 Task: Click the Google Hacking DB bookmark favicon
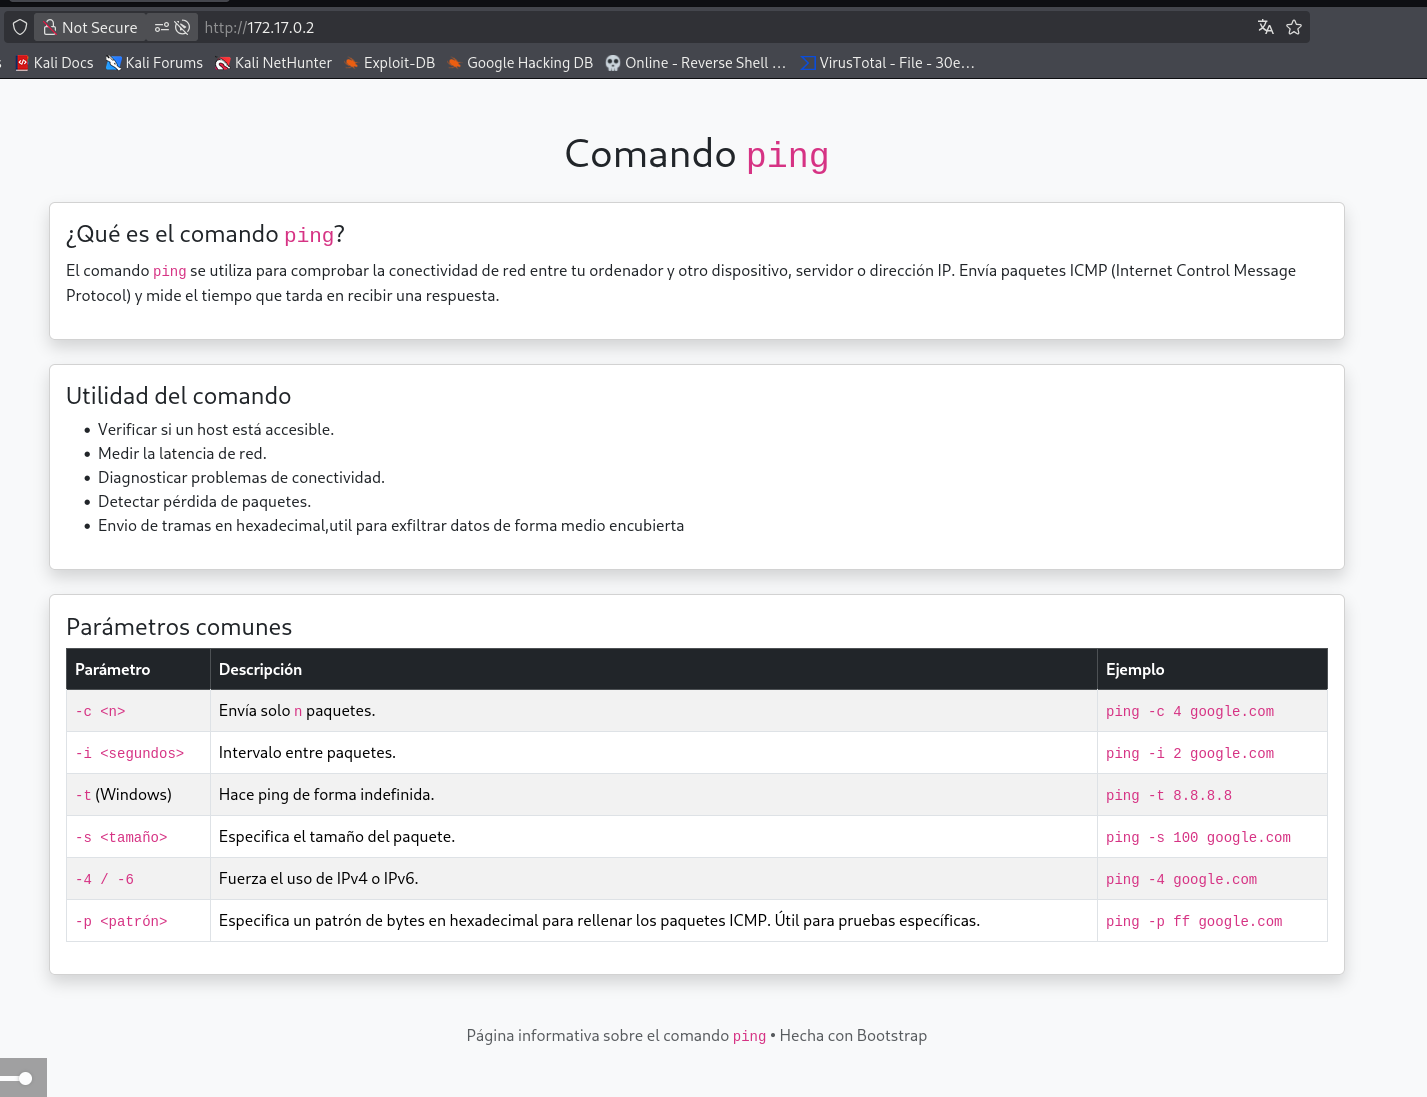pos(455,63)
